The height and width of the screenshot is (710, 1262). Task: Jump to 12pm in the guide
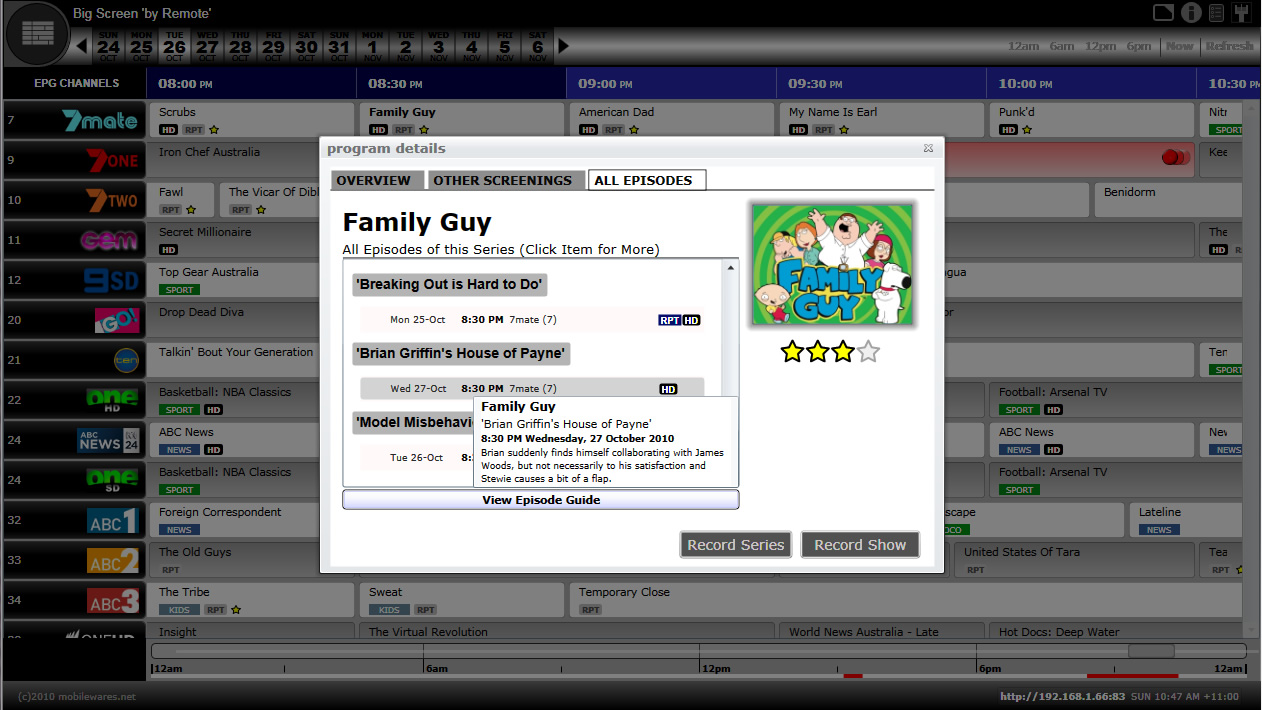[1100, 46]
